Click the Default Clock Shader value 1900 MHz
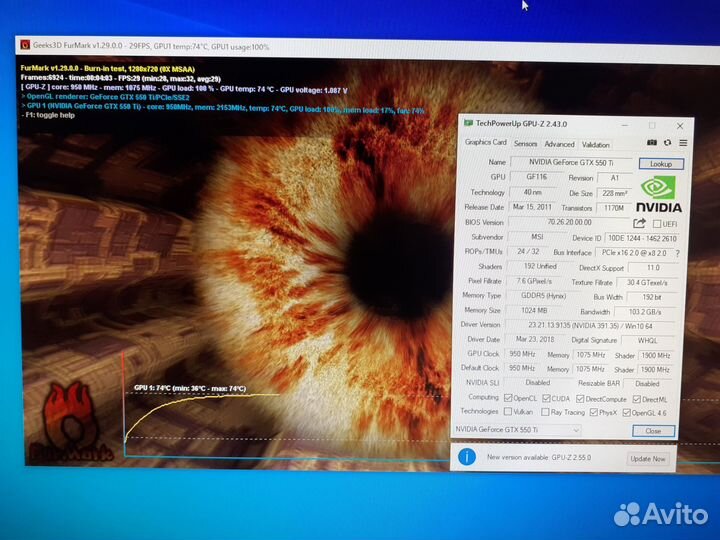The height and width of the screenshot is (540, 720). pyautogui.click(x=655, y=370)
